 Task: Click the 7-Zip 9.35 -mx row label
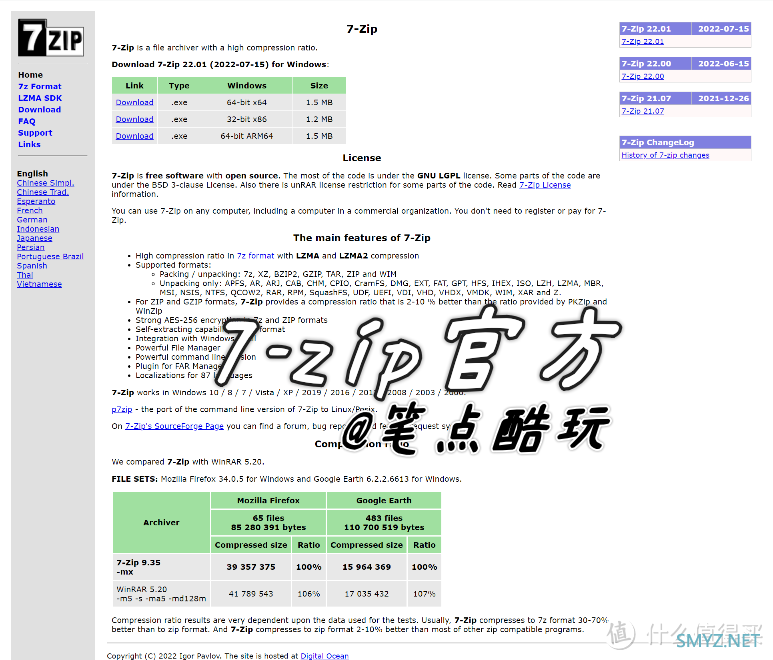click(x=161, y=567)
